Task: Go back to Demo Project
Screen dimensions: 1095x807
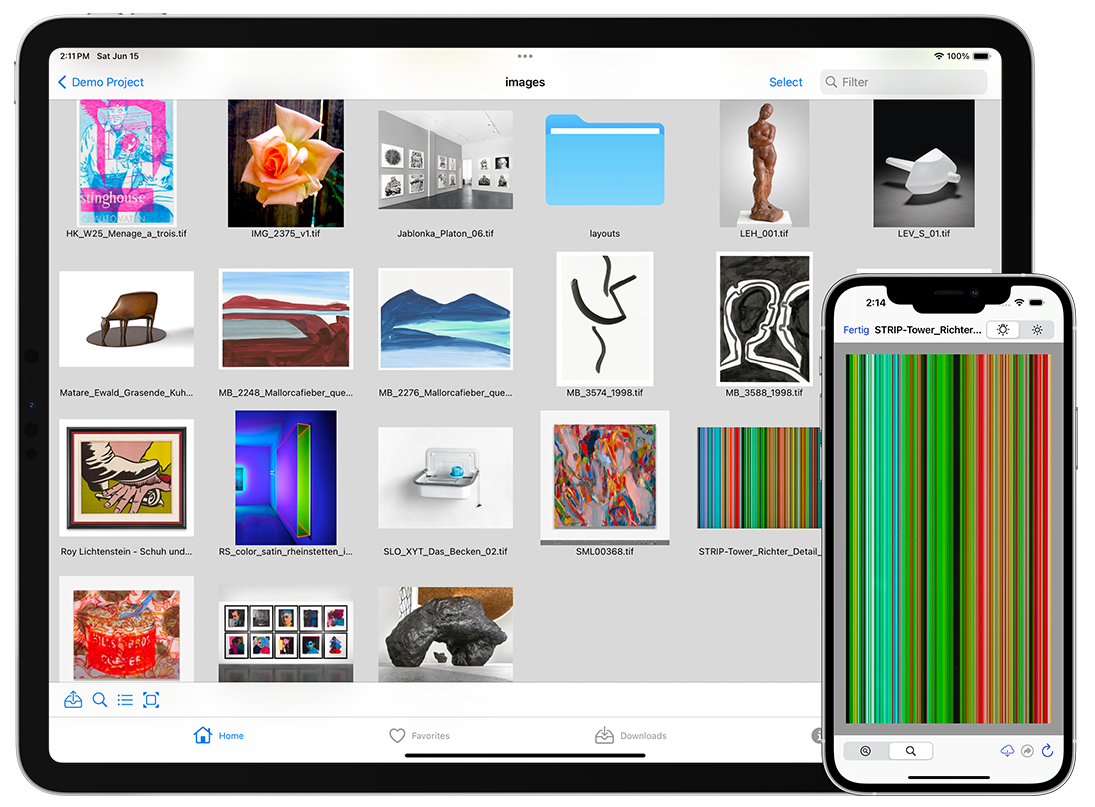Action: click(101, 82)
